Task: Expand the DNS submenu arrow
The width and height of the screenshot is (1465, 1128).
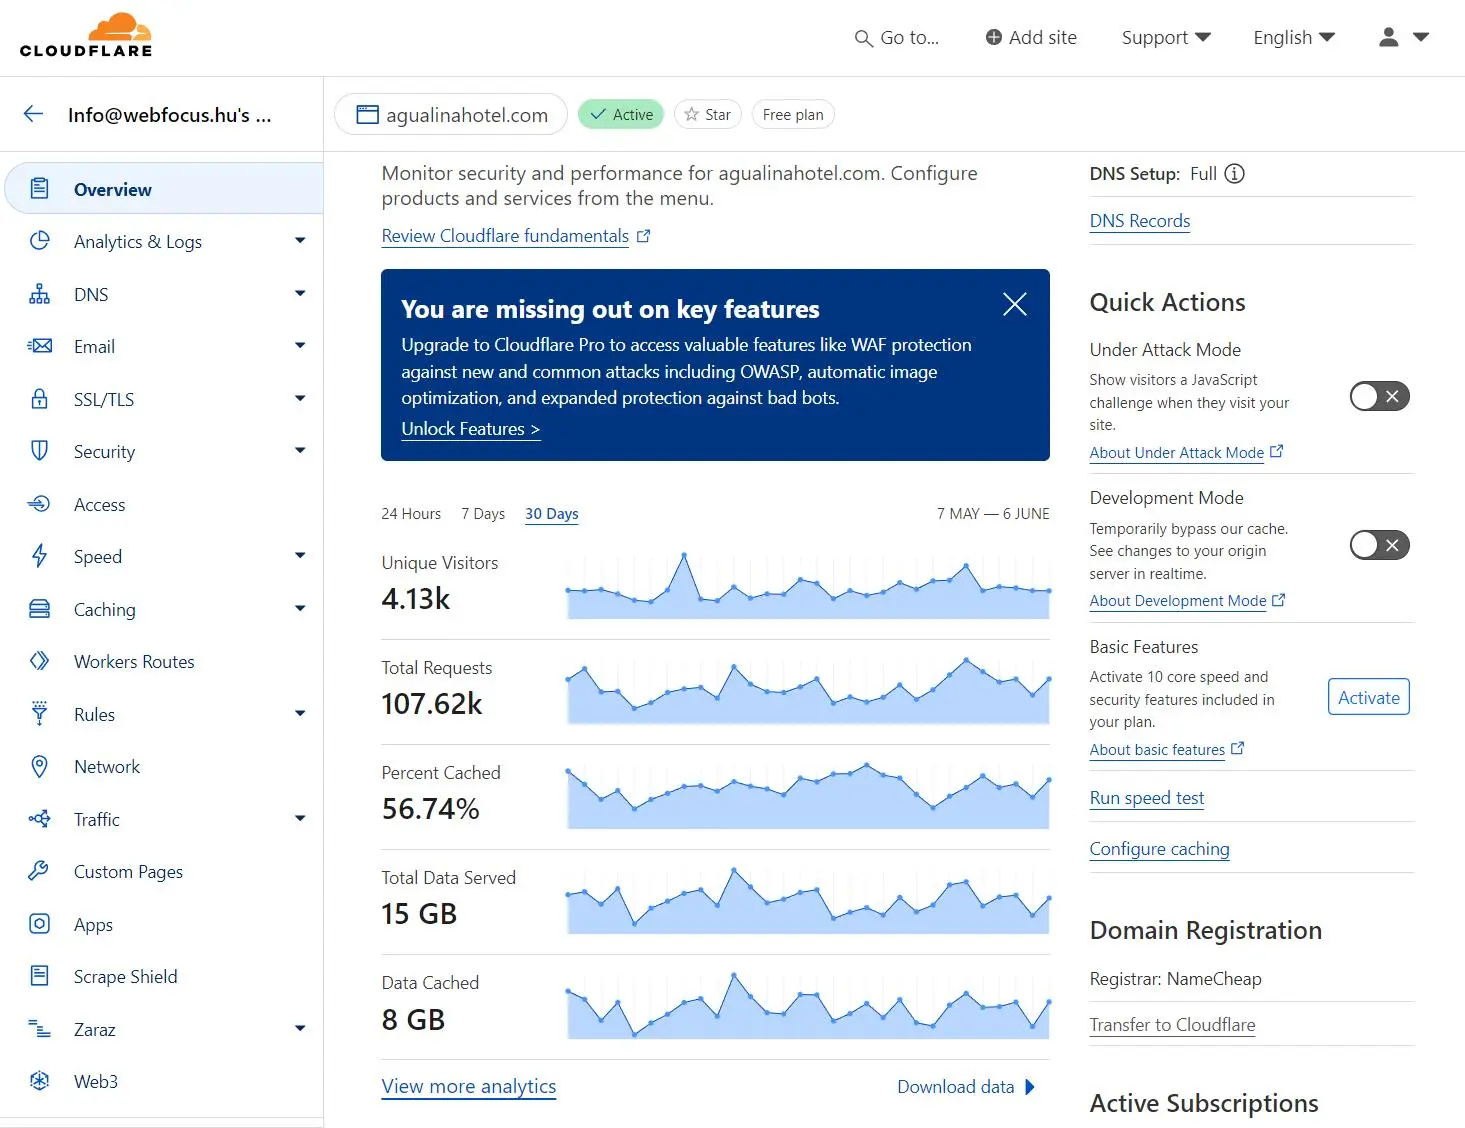Action: (x=300, y=293)
